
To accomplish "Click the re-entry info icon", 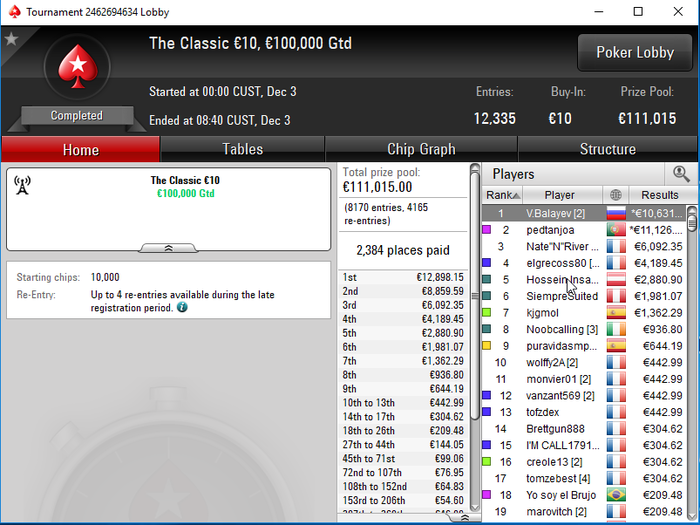I will tap(182, 307).
